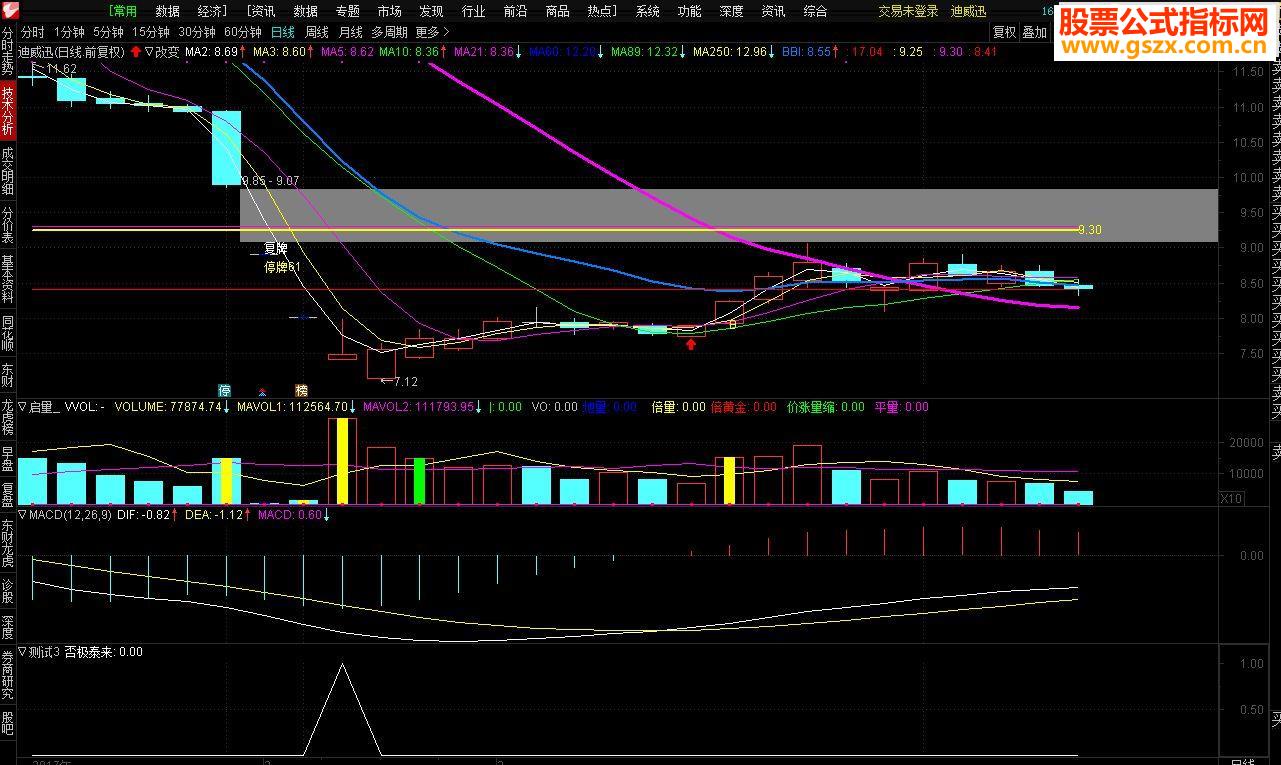Open the 更多 periods expander
Image resolution: width=1281 pixels, height=765 pixels.
(432, 32)
